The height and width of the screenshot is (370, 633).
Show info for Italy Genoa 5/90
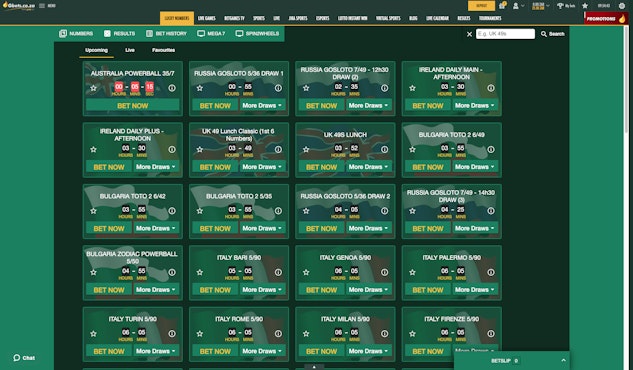point(384,272)
